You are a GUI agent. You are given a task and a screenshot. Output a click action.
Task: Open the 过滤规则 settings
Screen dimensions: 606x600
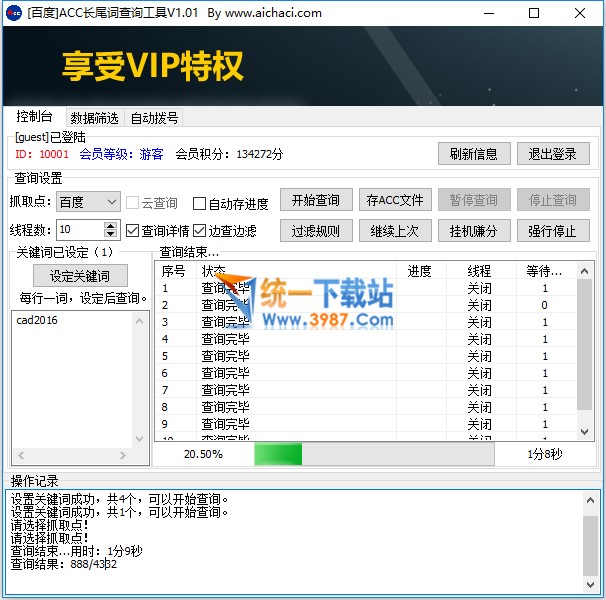tap(316, 231)
